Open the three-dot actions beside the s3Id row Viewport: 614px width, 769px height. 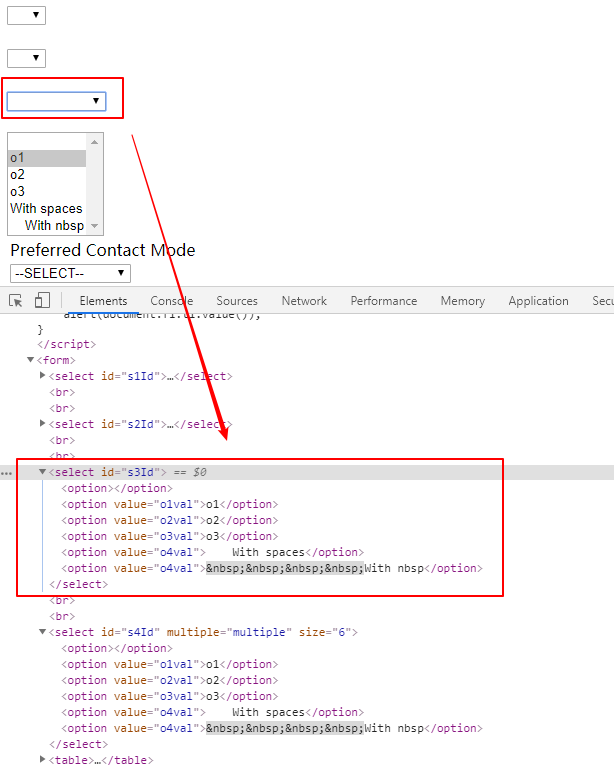click(6, 473)
